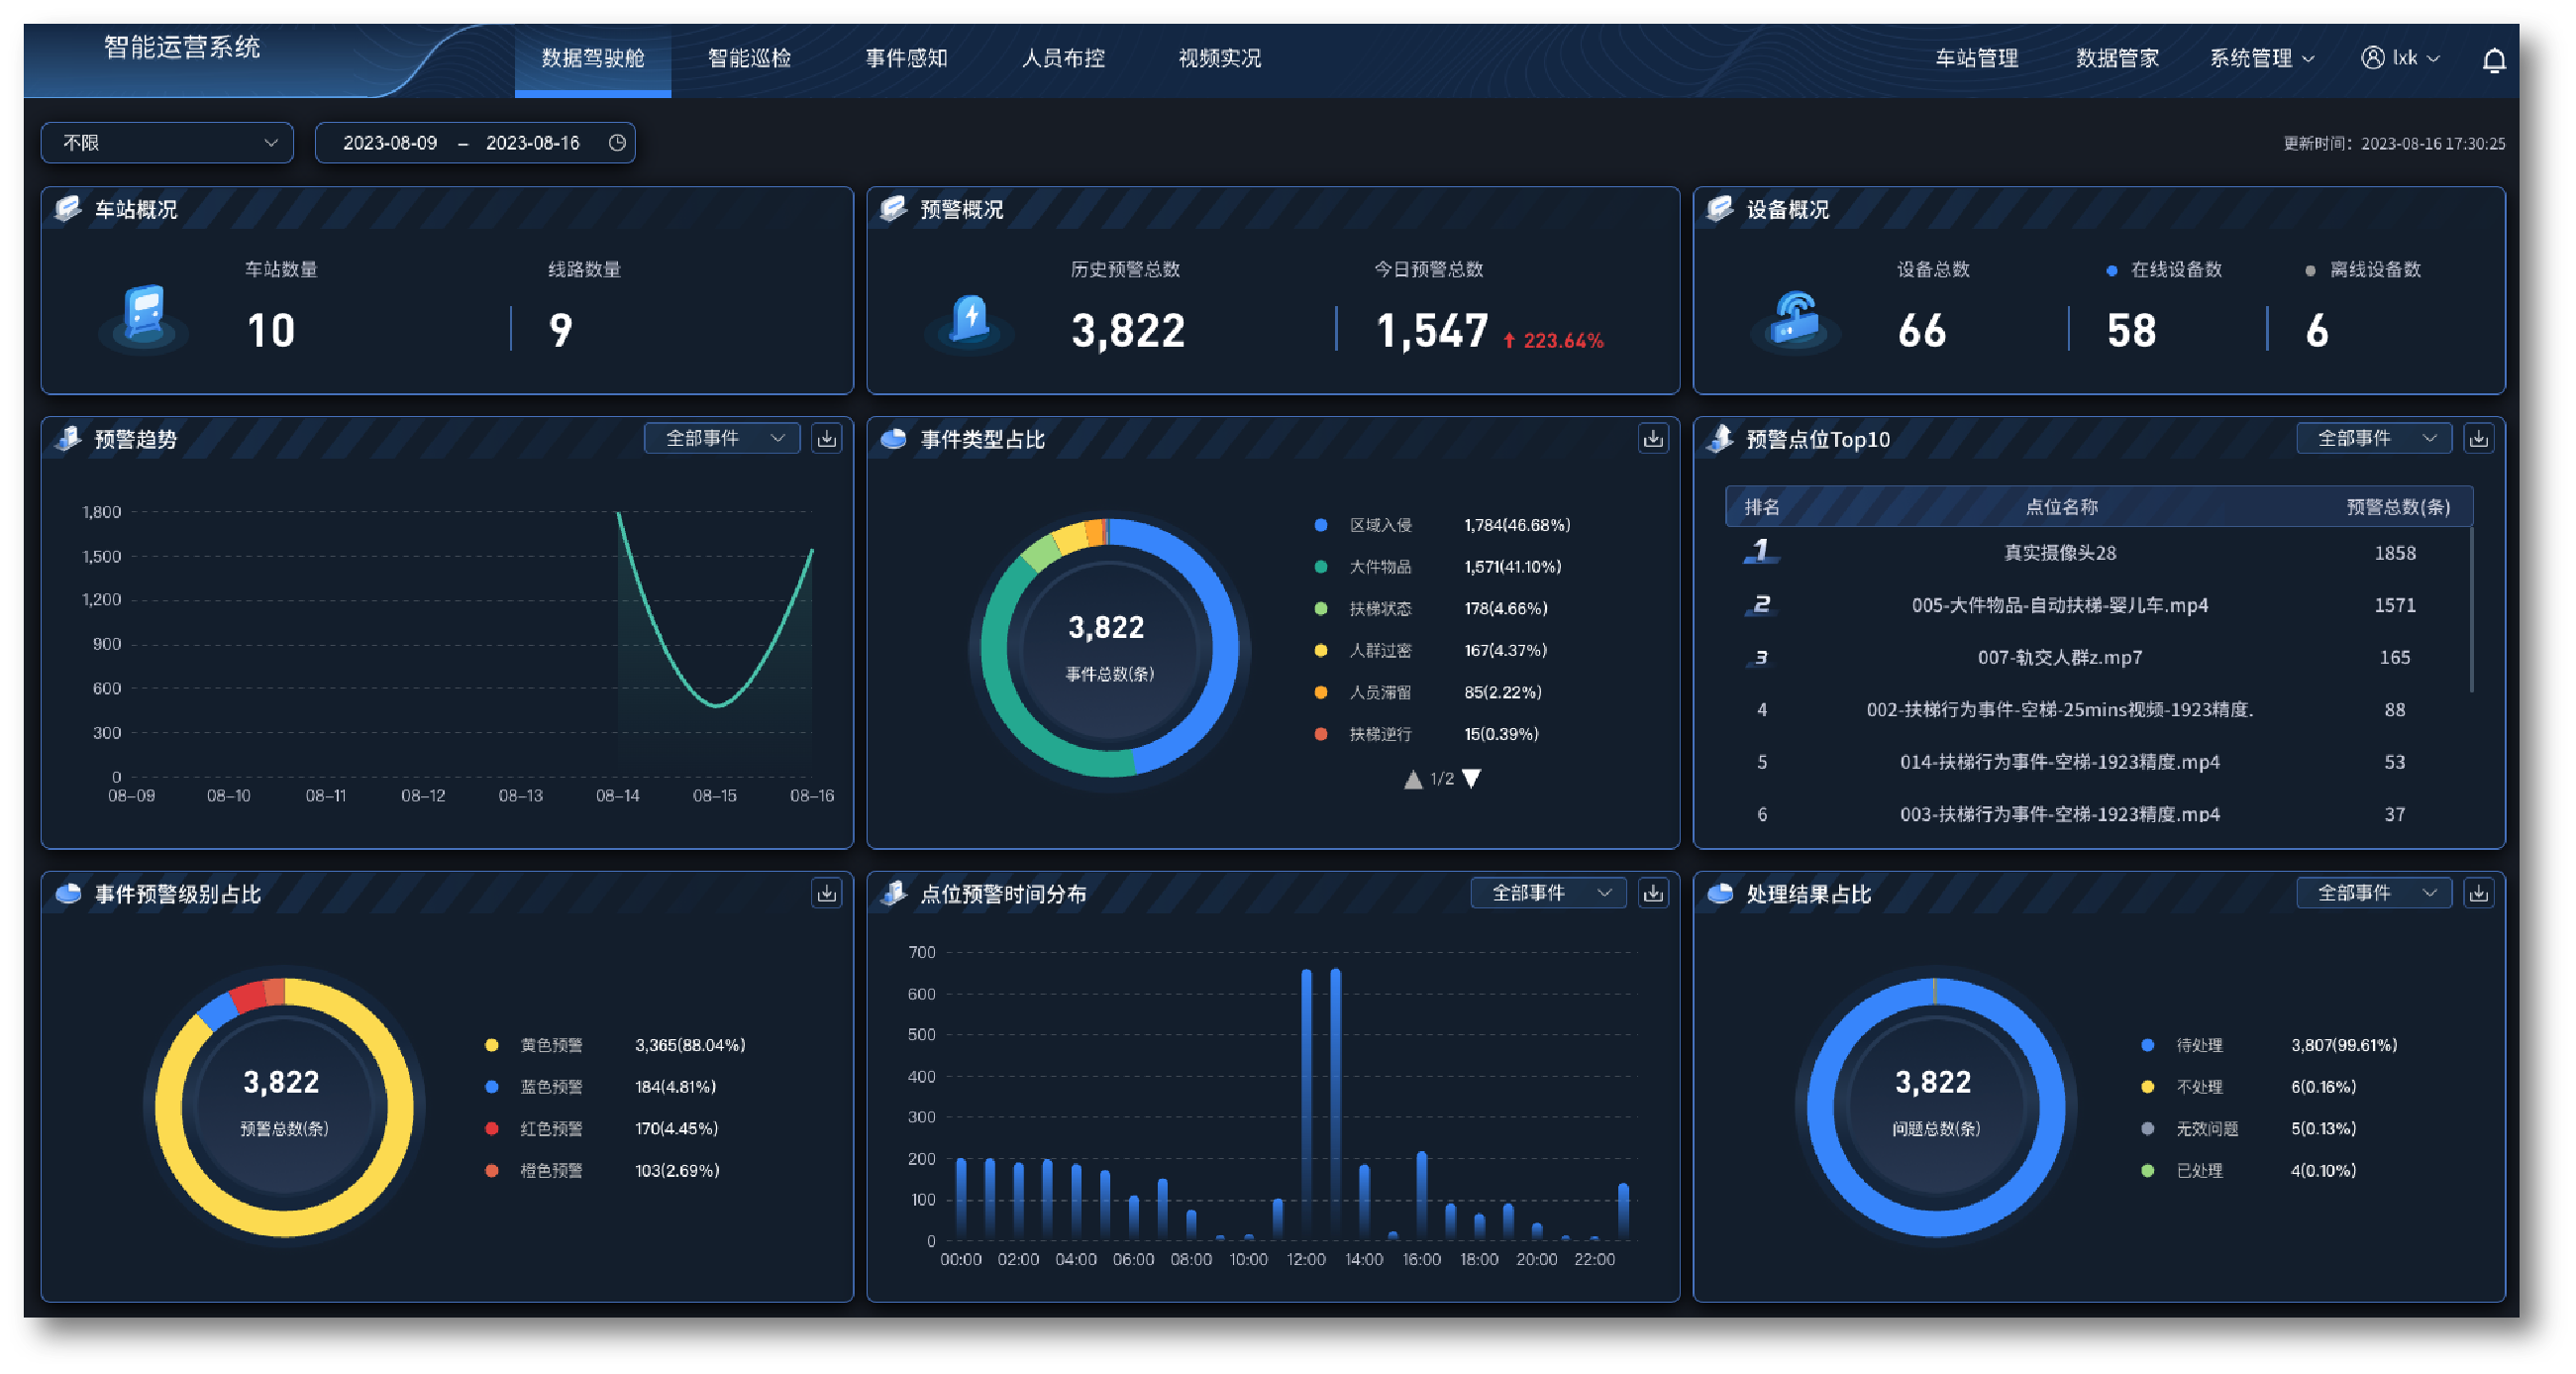The image size is (2576, 1374).
Task: Open calendar via date range clock icon
Action: point(617,143)
